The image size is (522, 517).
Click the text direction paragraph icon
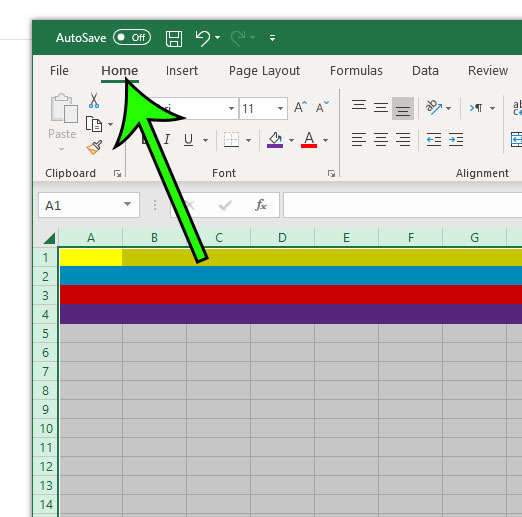coord(476,108)
